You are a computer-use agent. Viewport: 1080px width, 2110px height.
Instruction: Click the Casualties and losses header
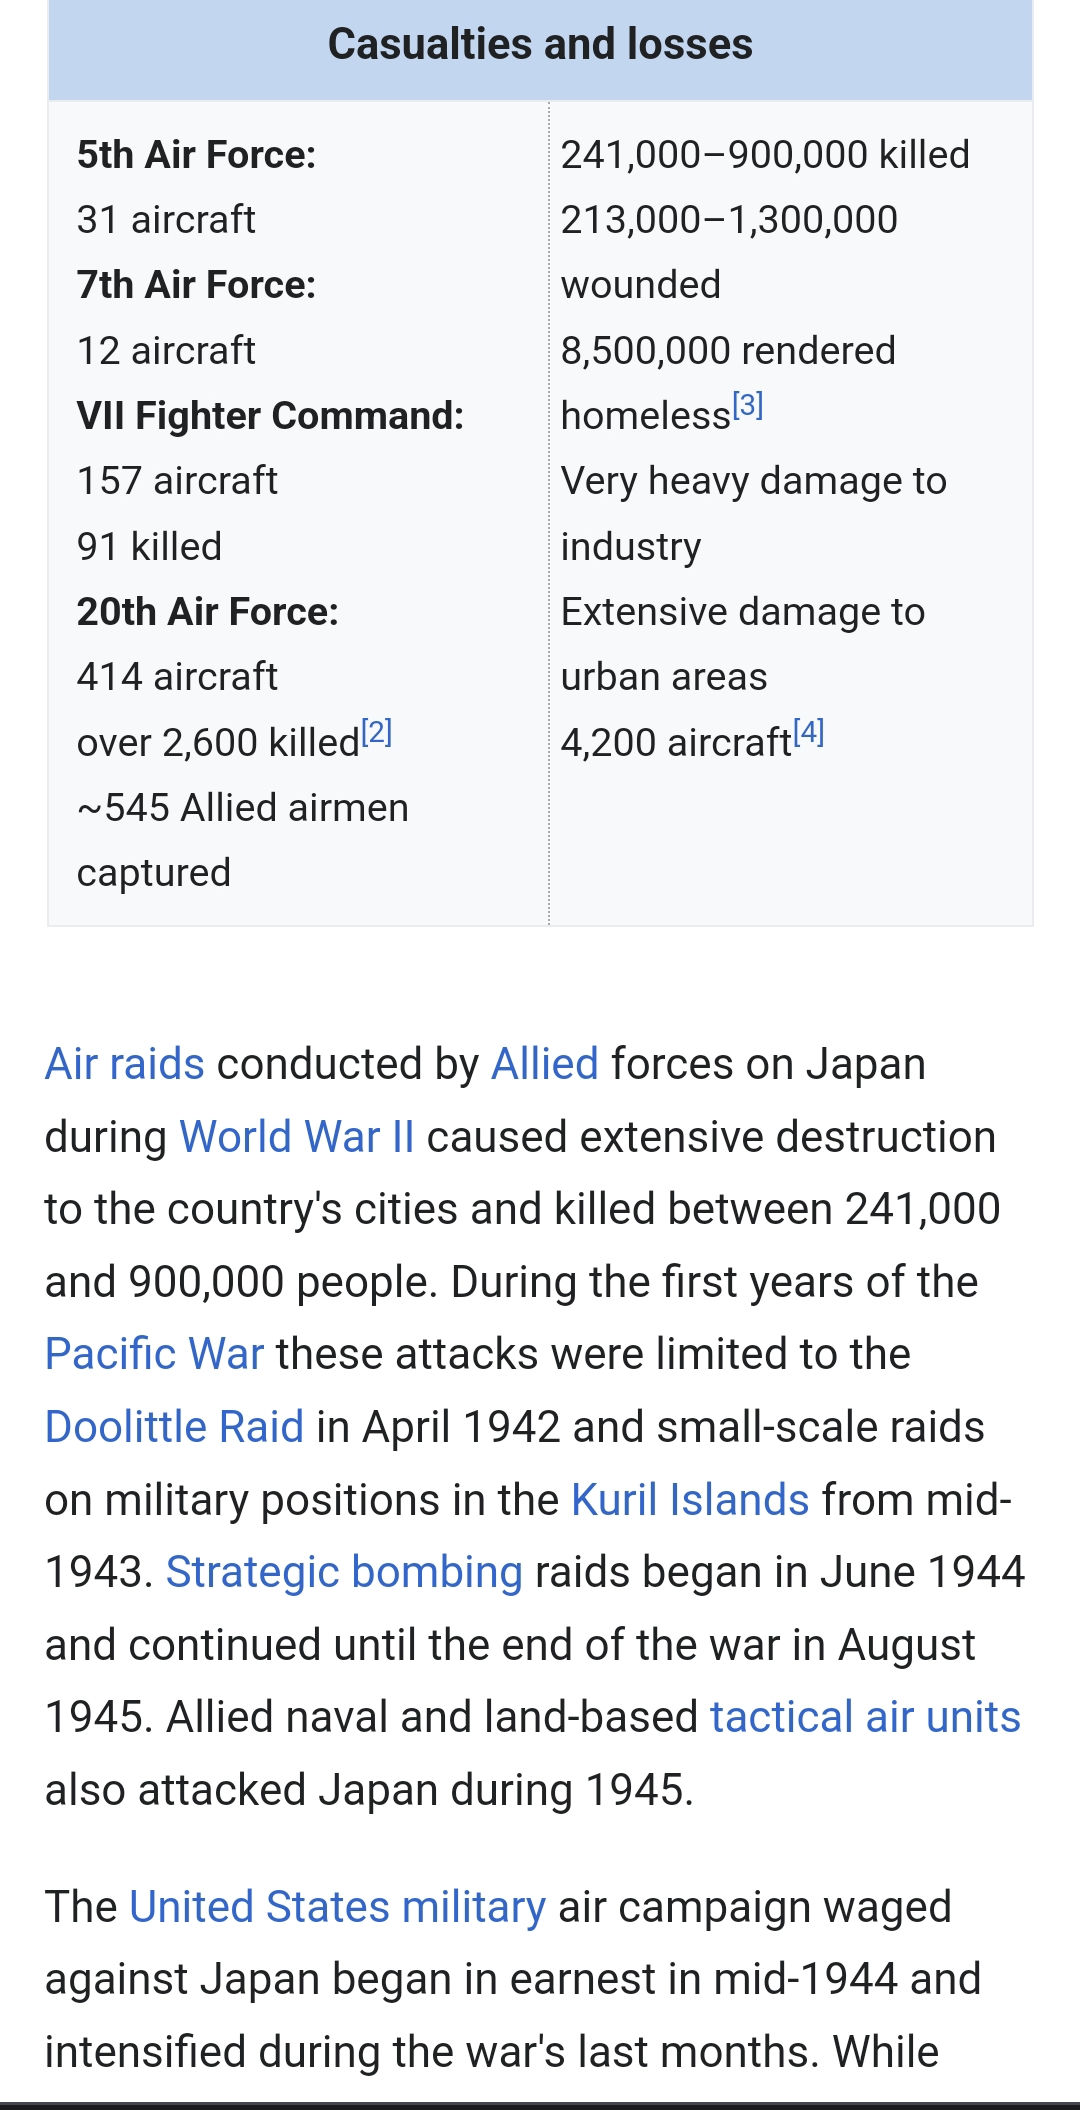[x=540, y=45]
